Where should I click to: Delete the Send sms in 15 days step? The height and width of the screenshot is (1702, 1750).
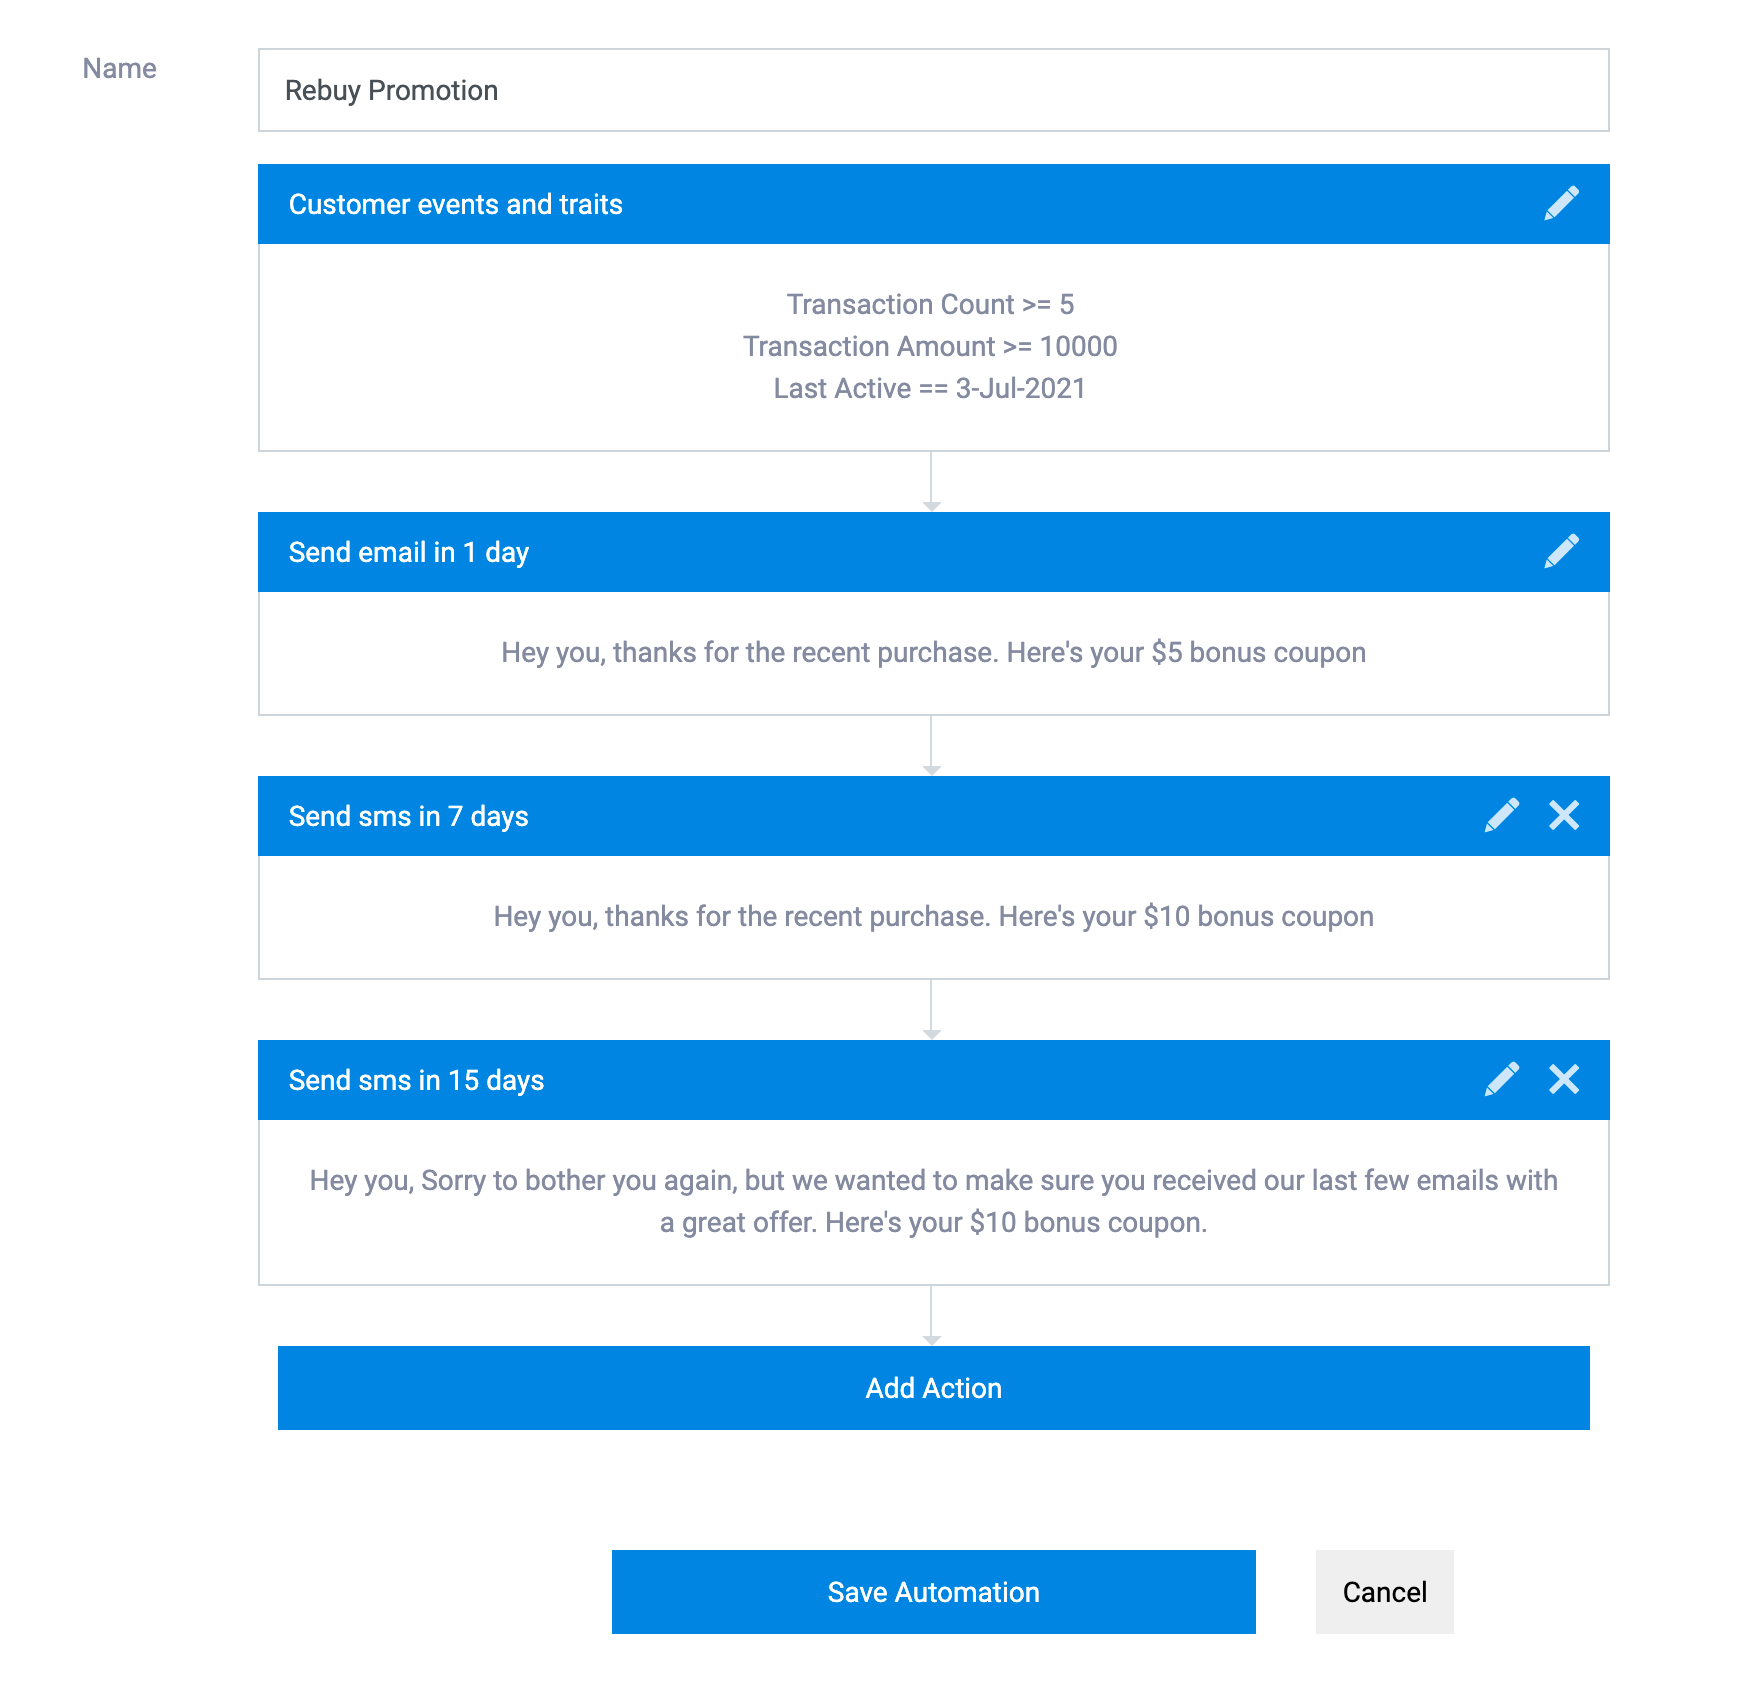tap(1564, 1079)
